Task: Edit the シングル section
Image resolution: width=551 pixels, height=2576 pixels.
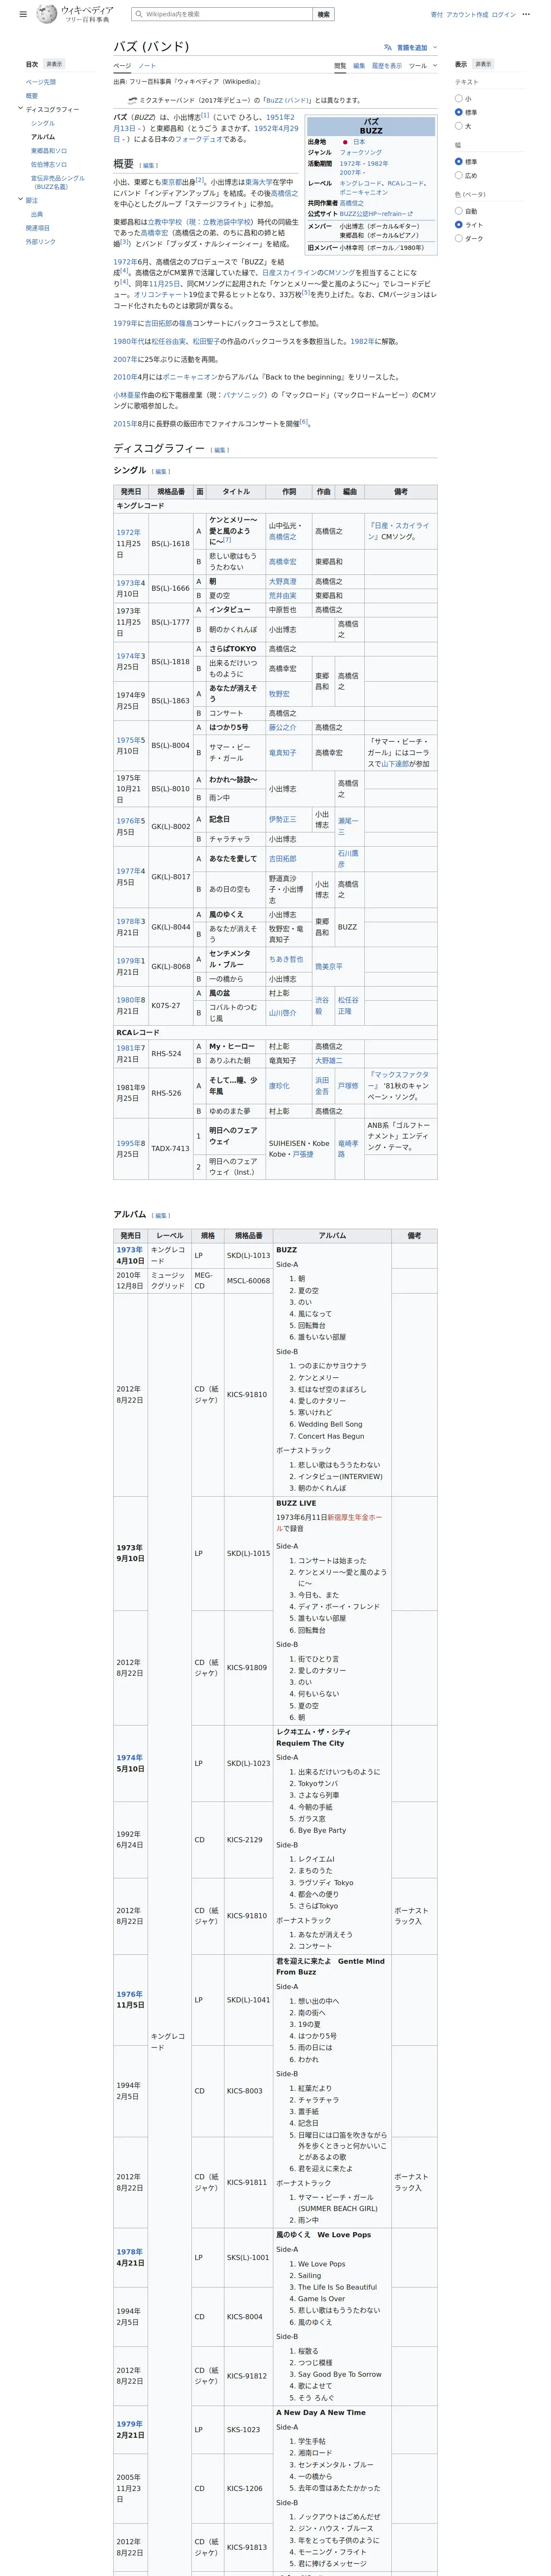Action: 161,471
